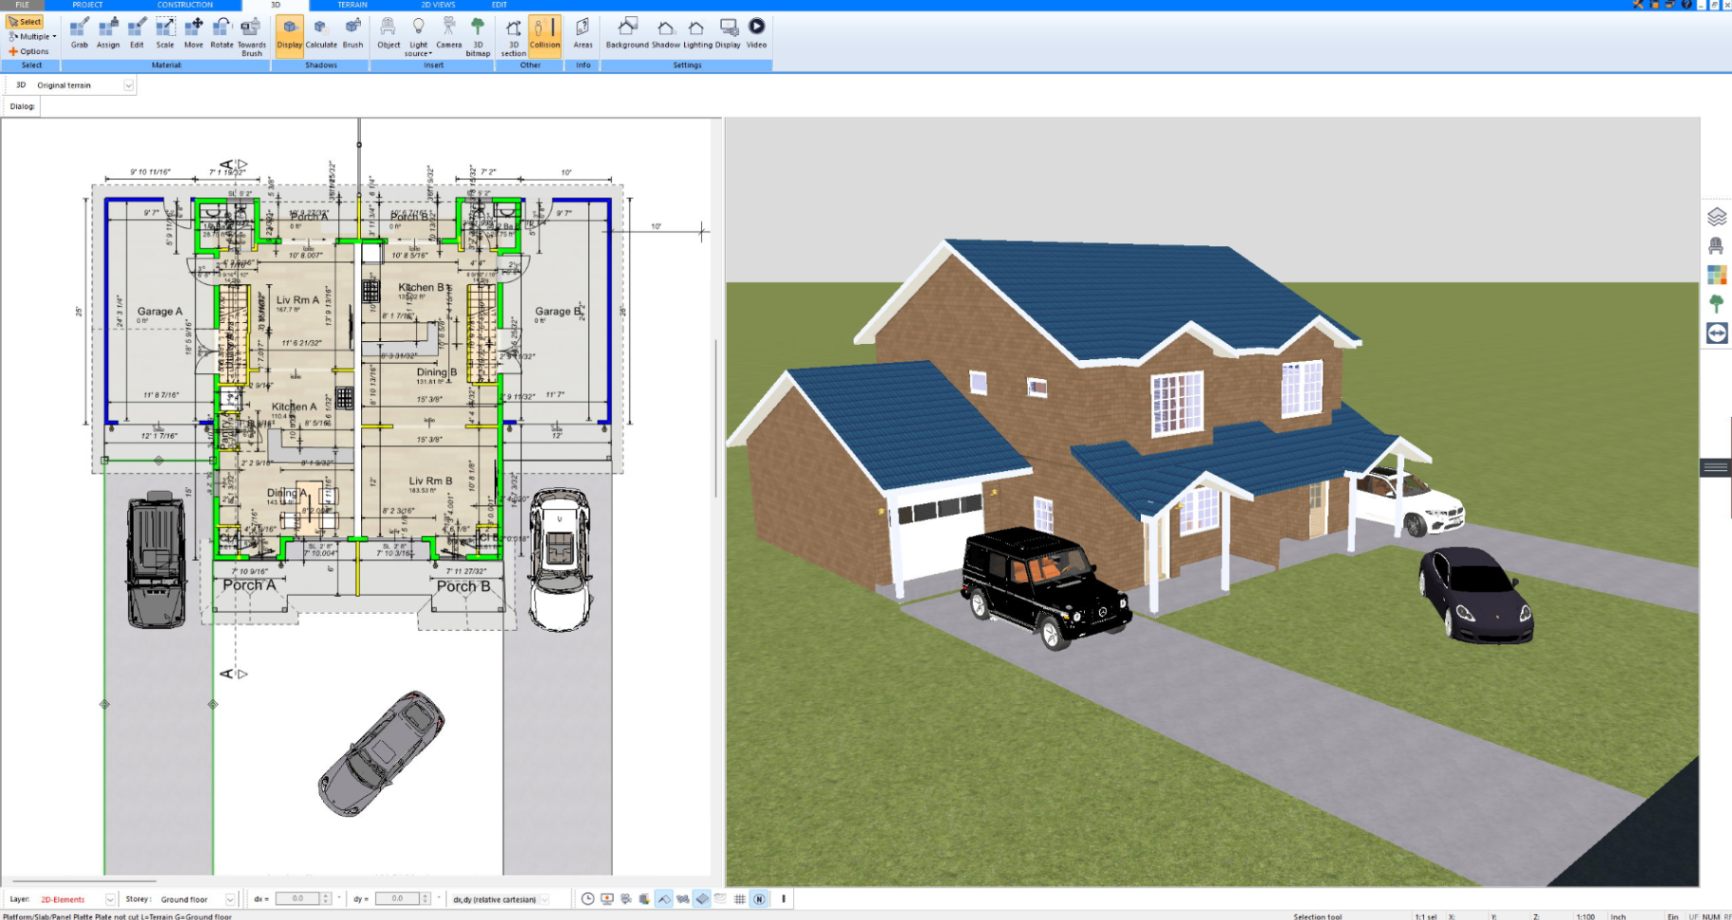Toggle the north arrow N button
Viewport: 1732px width, 920px height.
pos(759,899)
